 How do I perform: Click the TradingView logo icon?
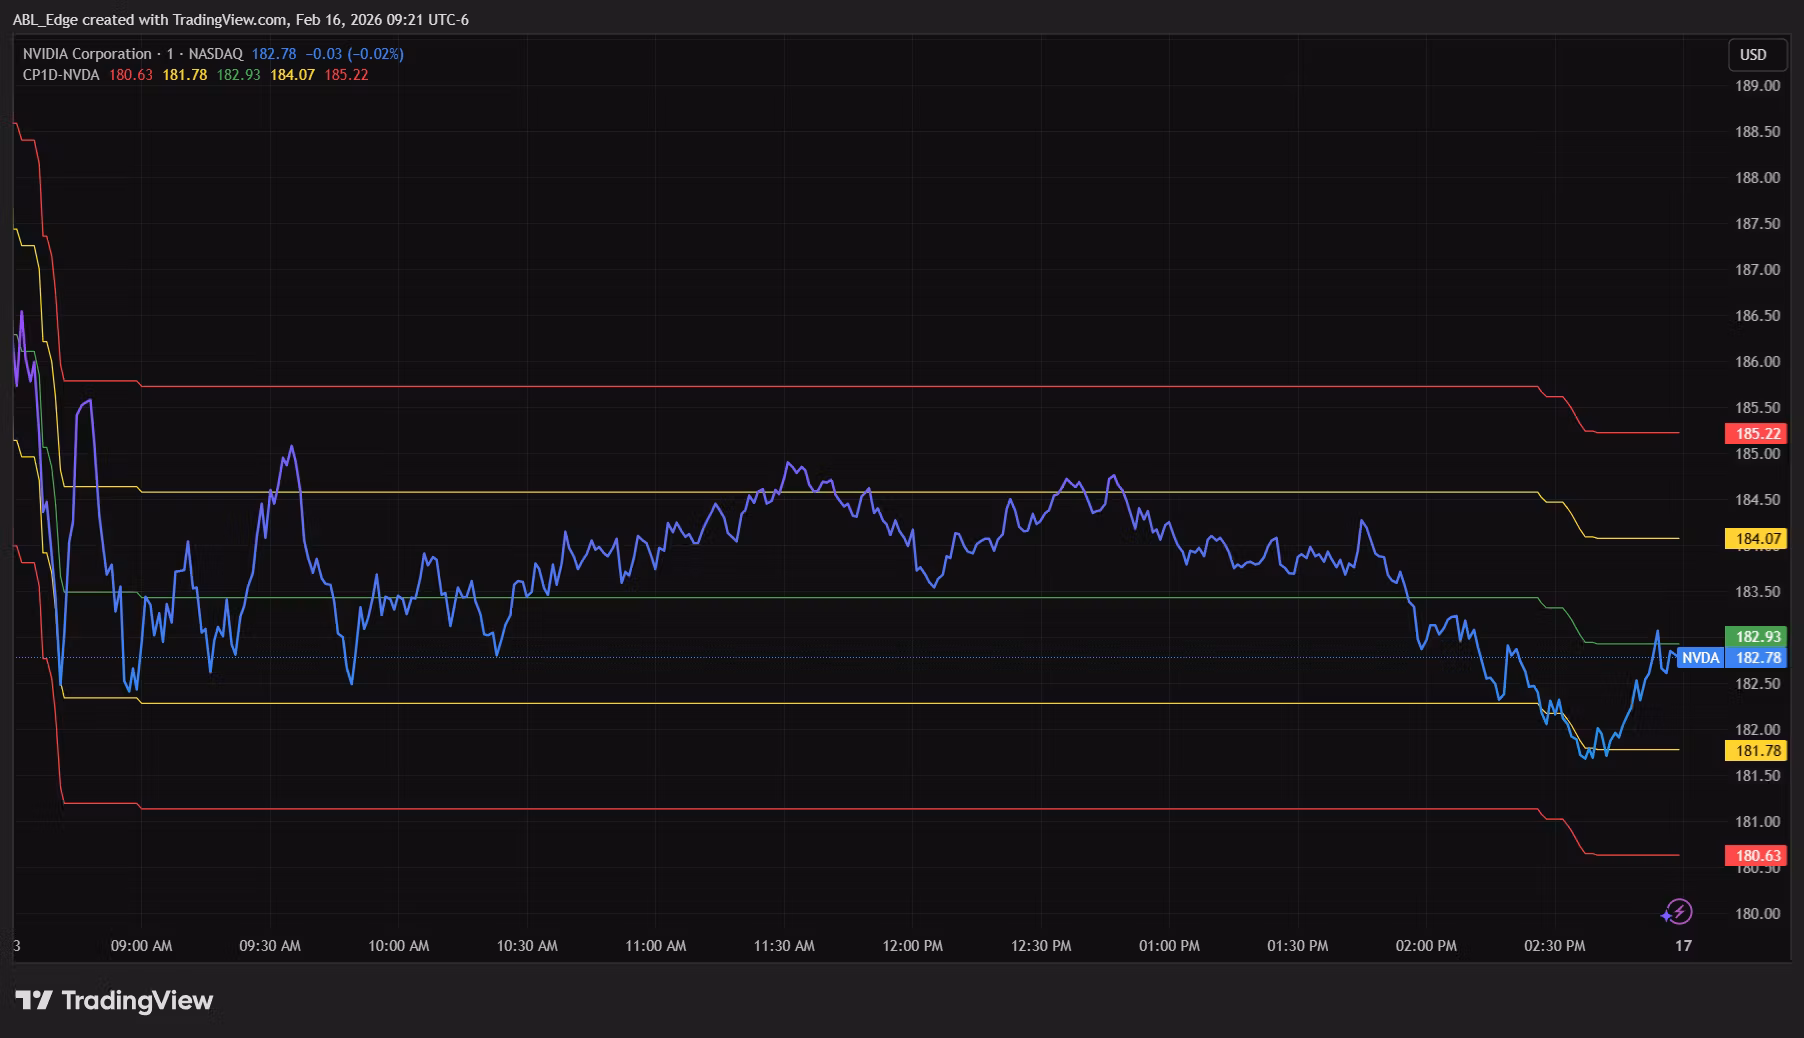point(34,1000)
